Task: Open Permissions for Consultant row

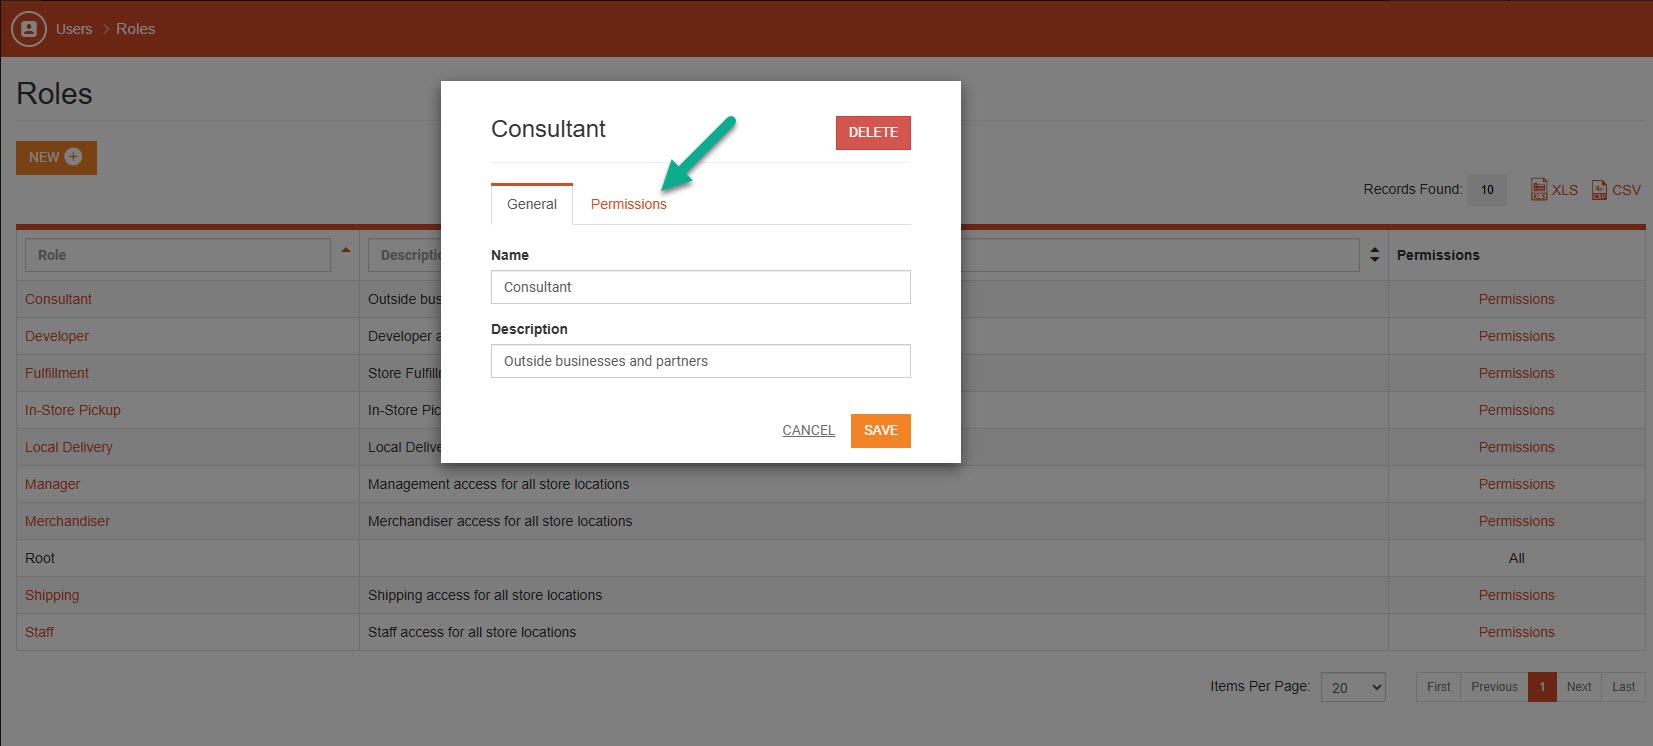Action: [x=1516, y=299]
